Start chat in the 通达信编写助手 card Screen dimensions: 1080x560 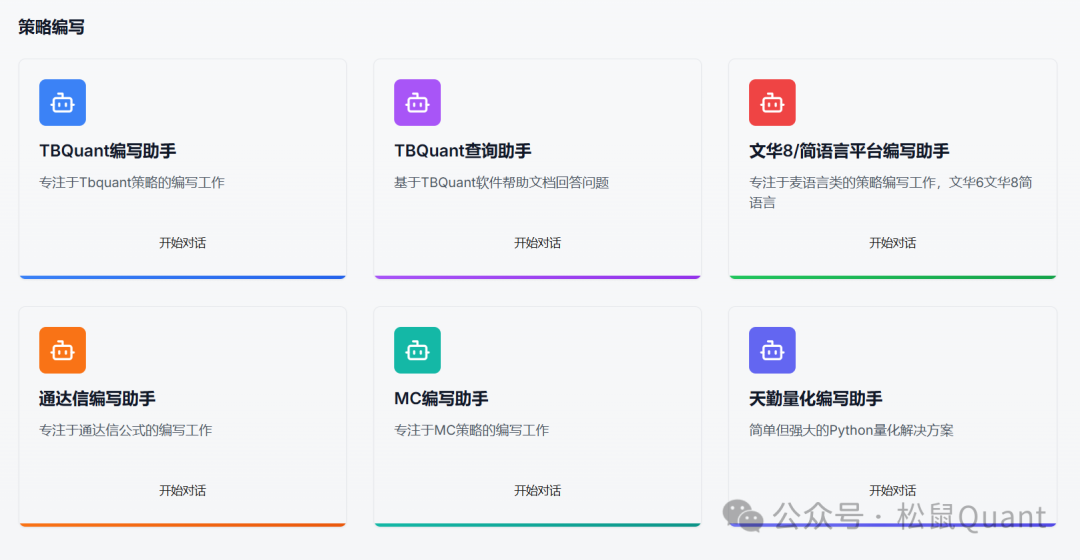[183, 490]
